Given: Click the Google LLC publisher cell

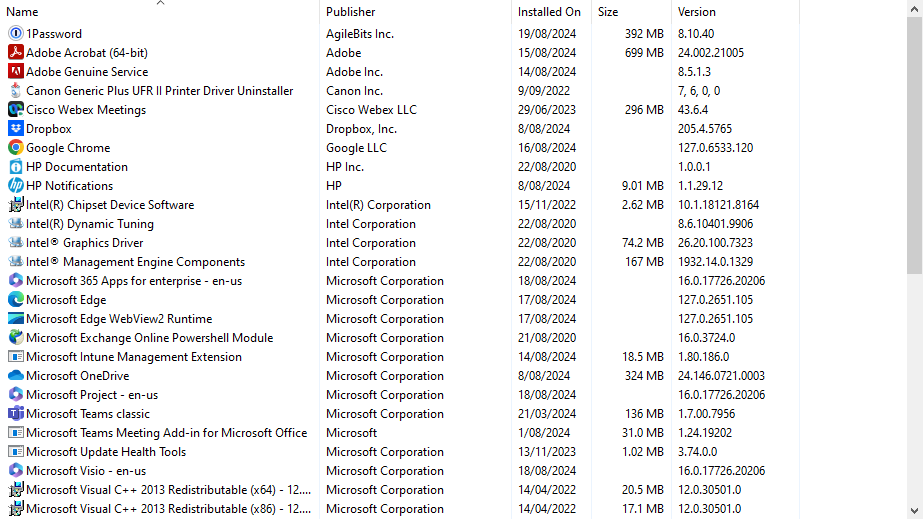Looking at the screenshot, I should (356, 148).
